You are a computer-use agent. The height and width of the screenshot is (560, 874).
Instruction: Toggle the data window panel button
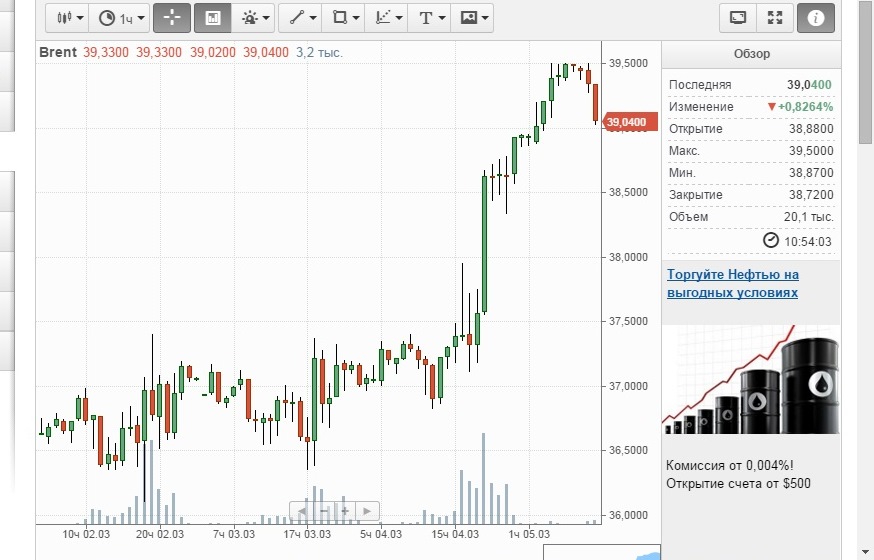pyautogui.click(x=212, y=18)
